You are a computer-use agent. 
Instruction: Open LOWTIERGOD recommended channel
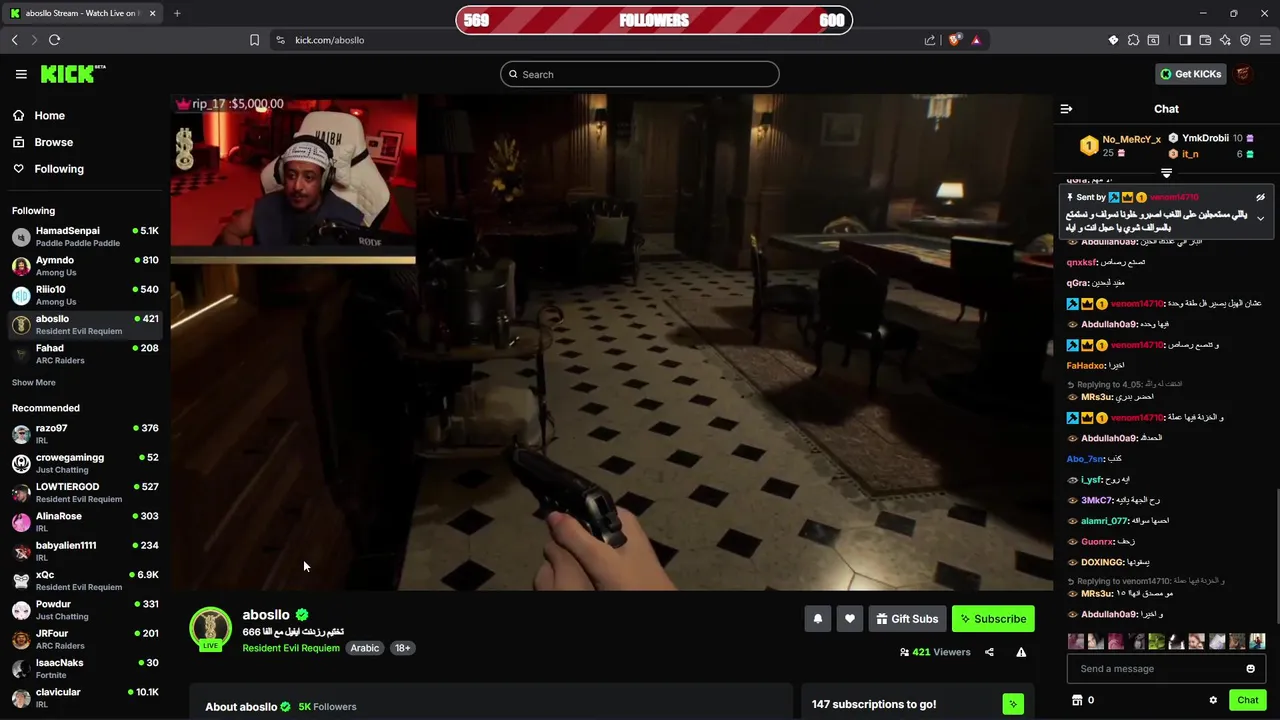85,493
